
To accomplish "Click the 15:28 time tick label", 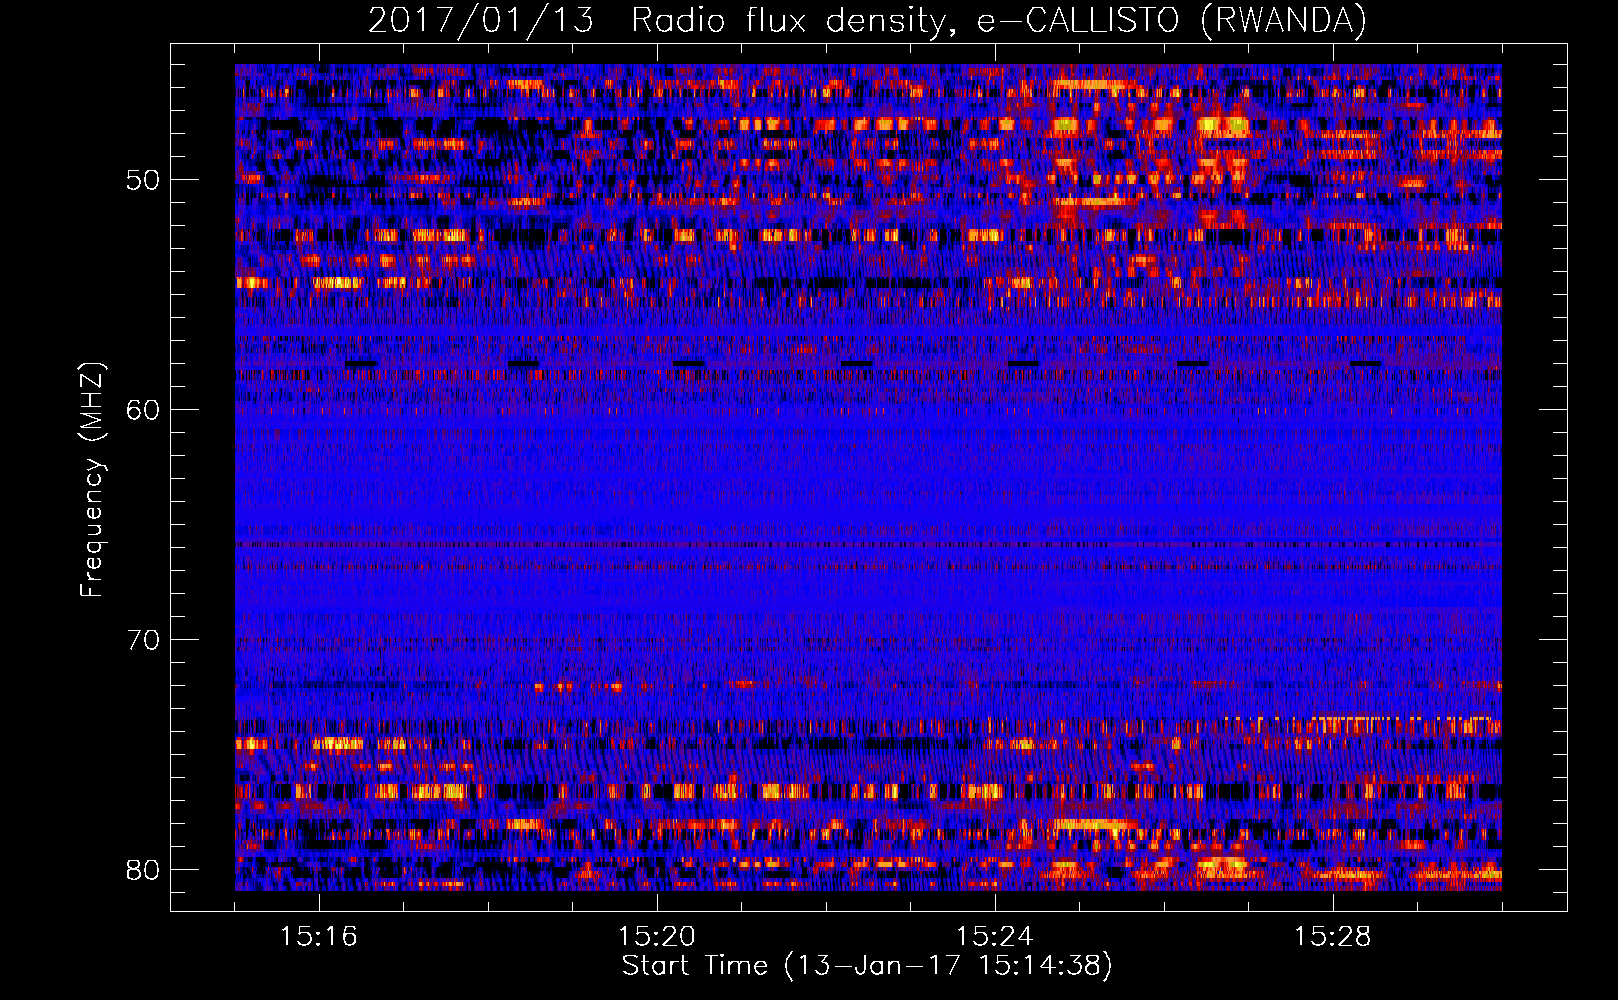I will point(1333,937).
